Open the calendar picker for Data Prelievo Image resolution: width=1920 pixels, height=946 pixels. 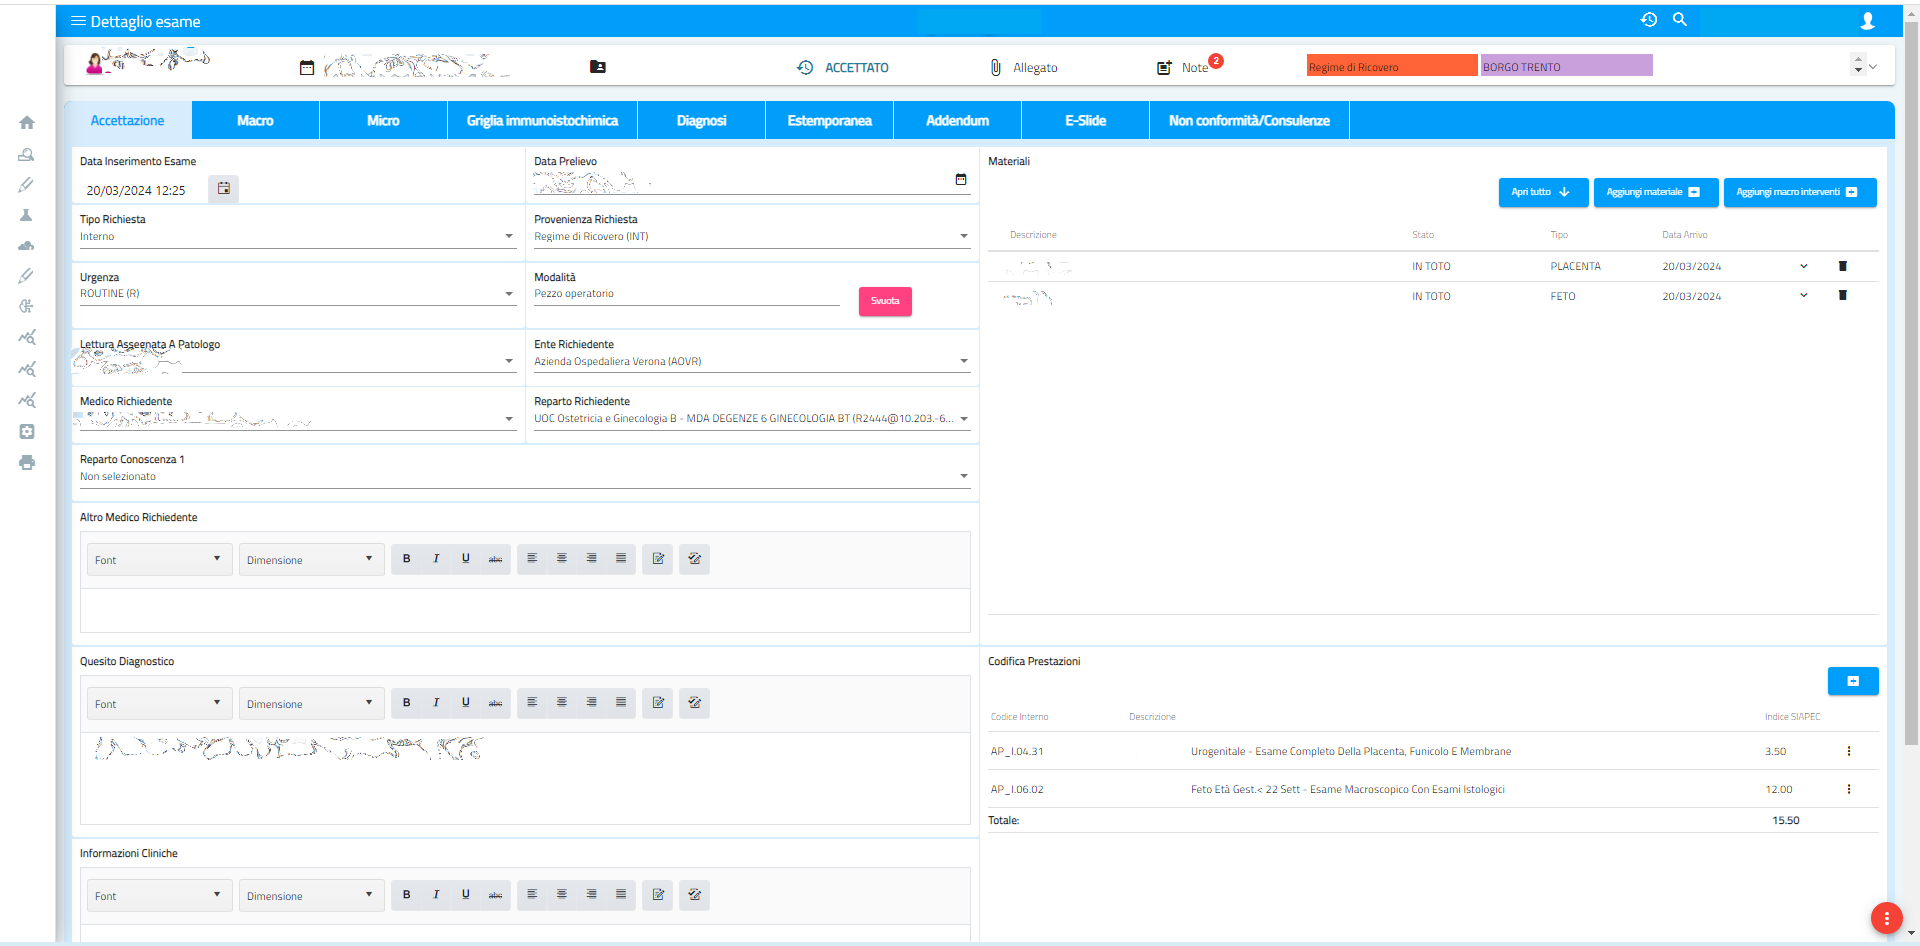961,180
